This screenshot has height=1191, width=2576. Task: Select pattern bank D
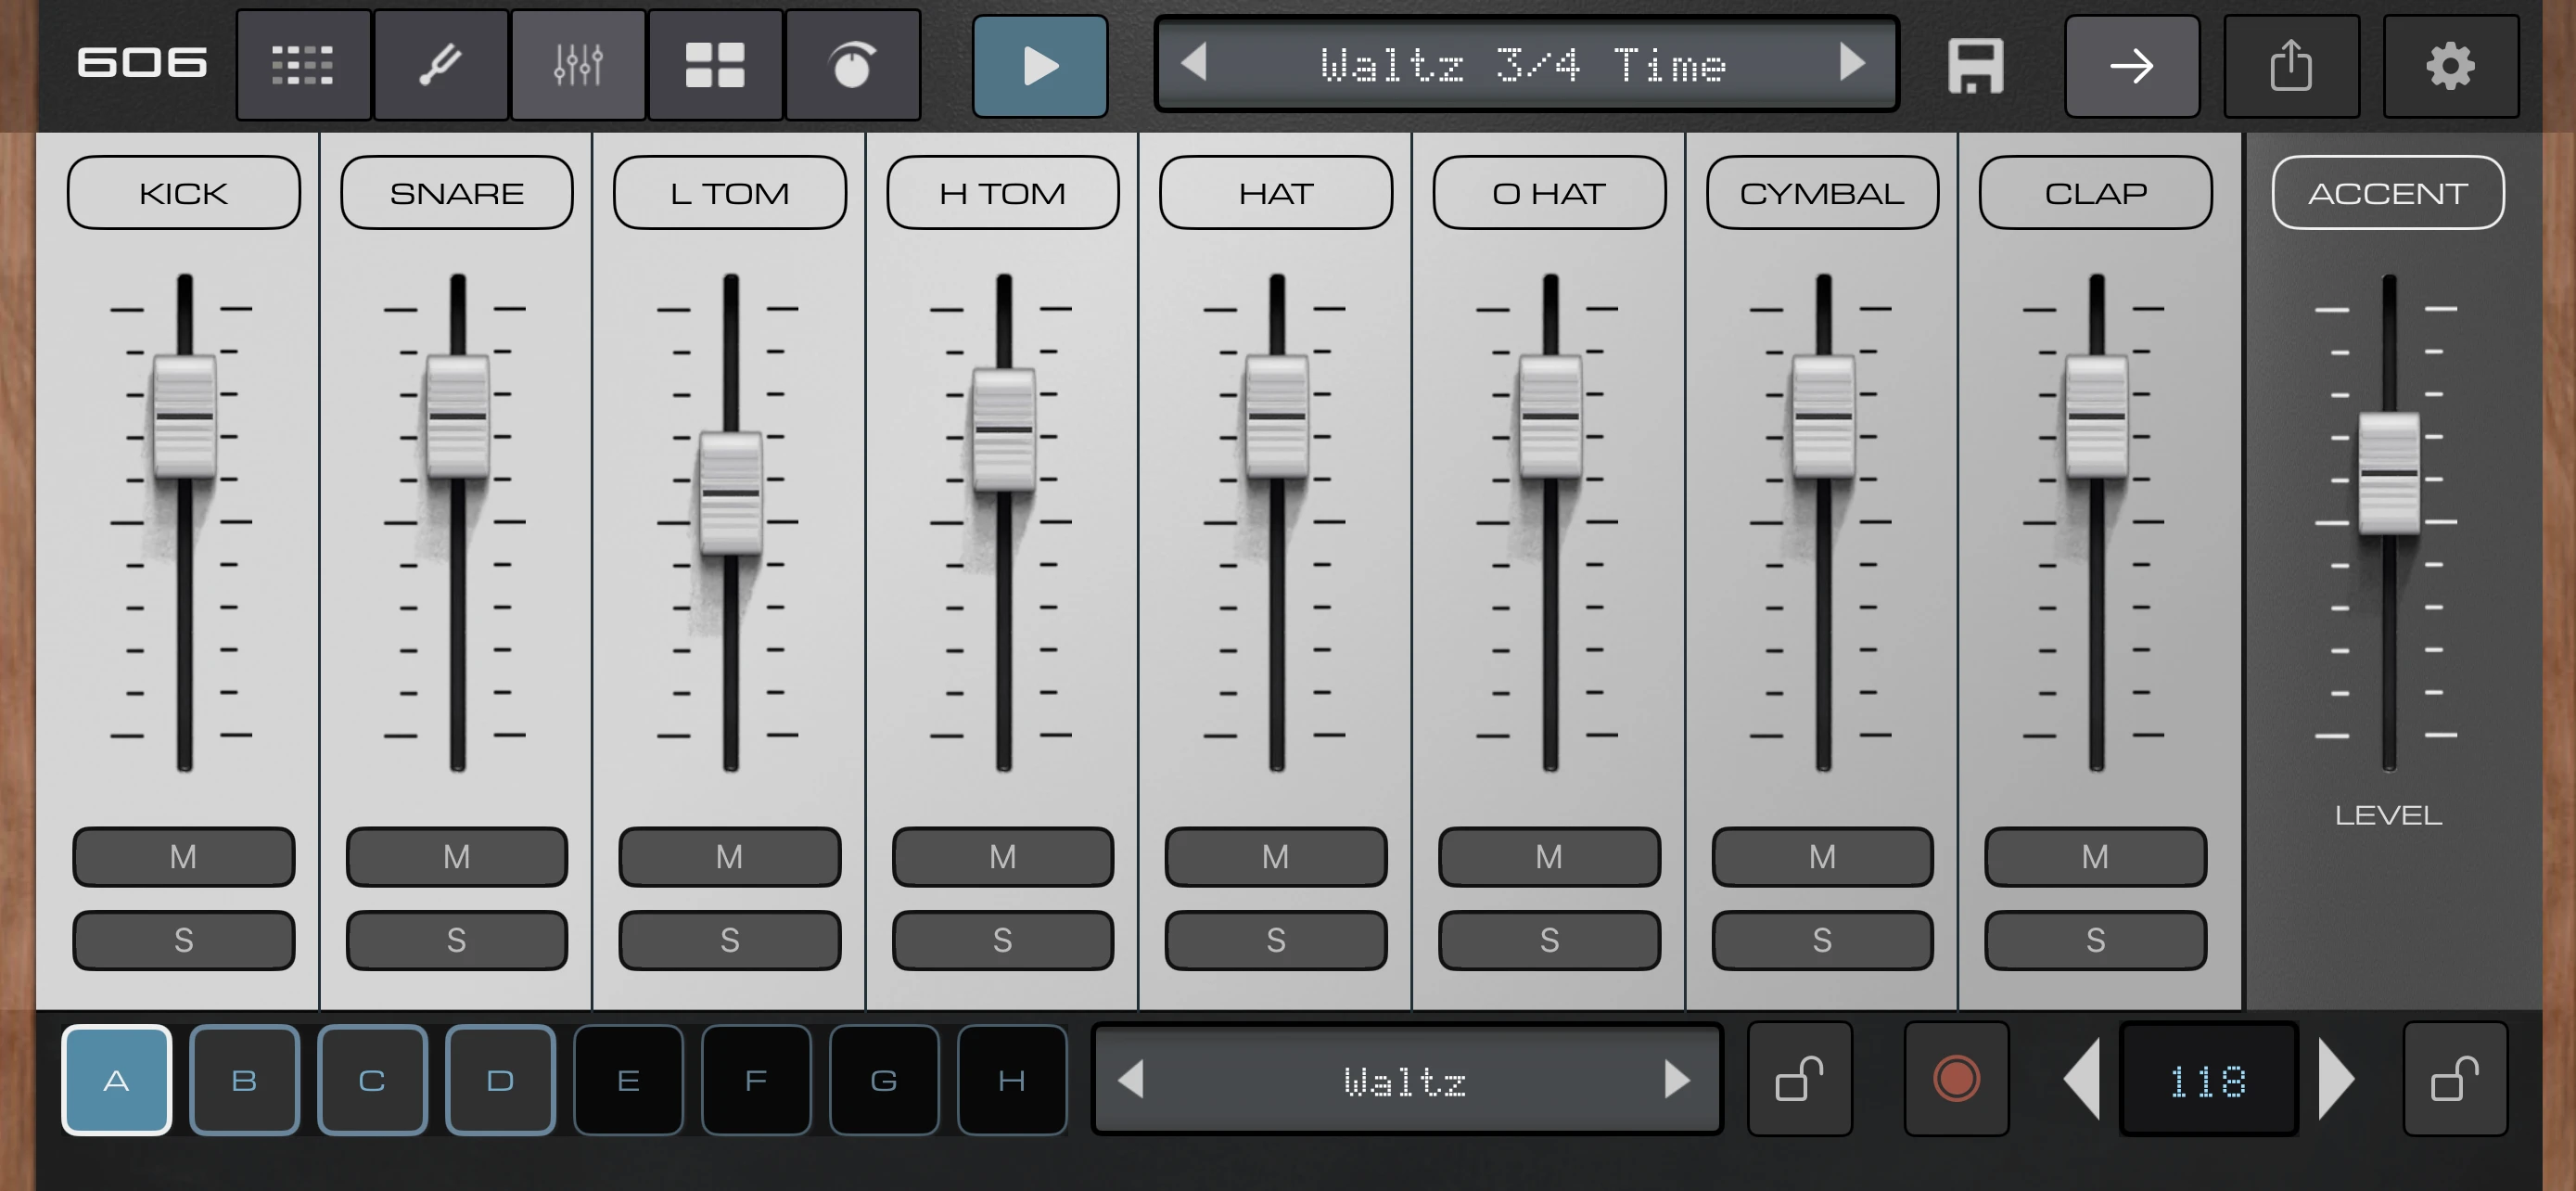tap(500, 1080)
